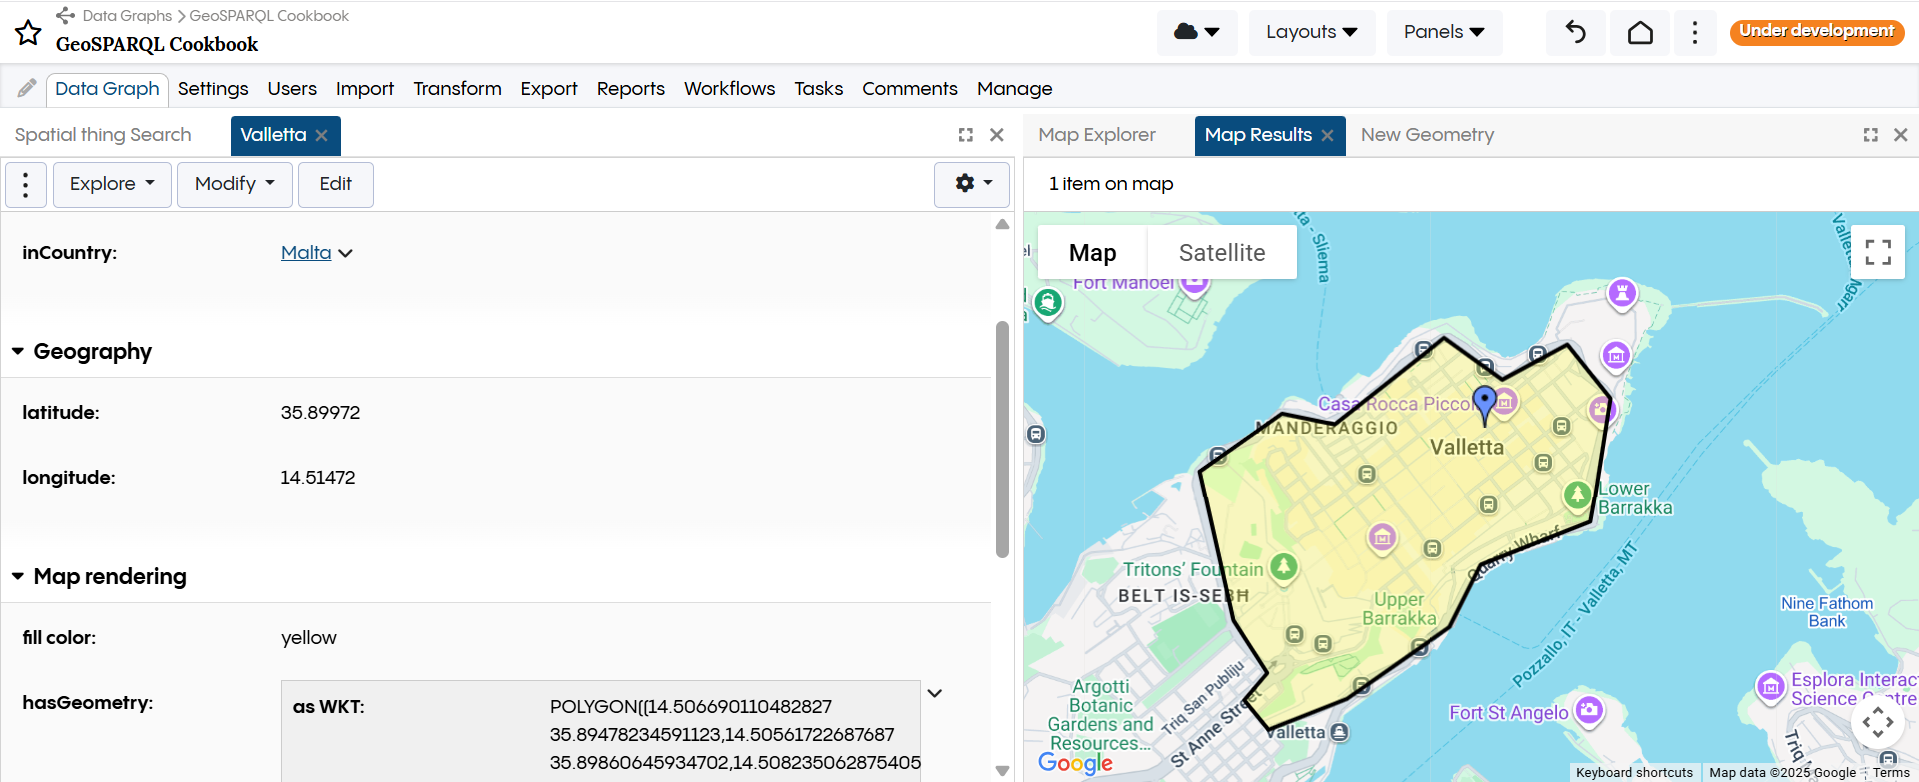The image size is (1919, 782).
Task: Click the pencil edit icon
Action: [27, 88]
